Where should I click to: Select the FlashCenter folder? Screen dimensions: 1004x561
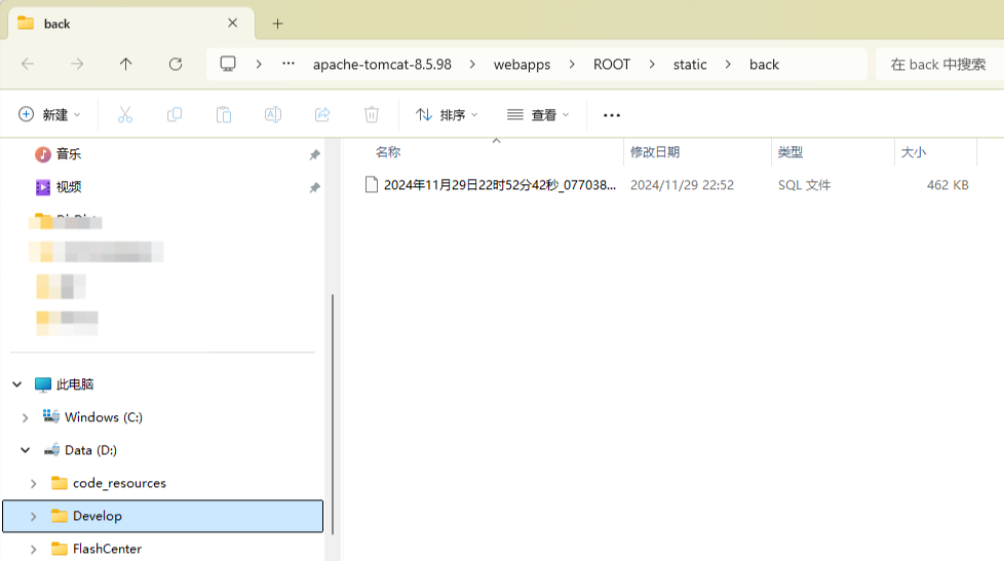[107, 549]
